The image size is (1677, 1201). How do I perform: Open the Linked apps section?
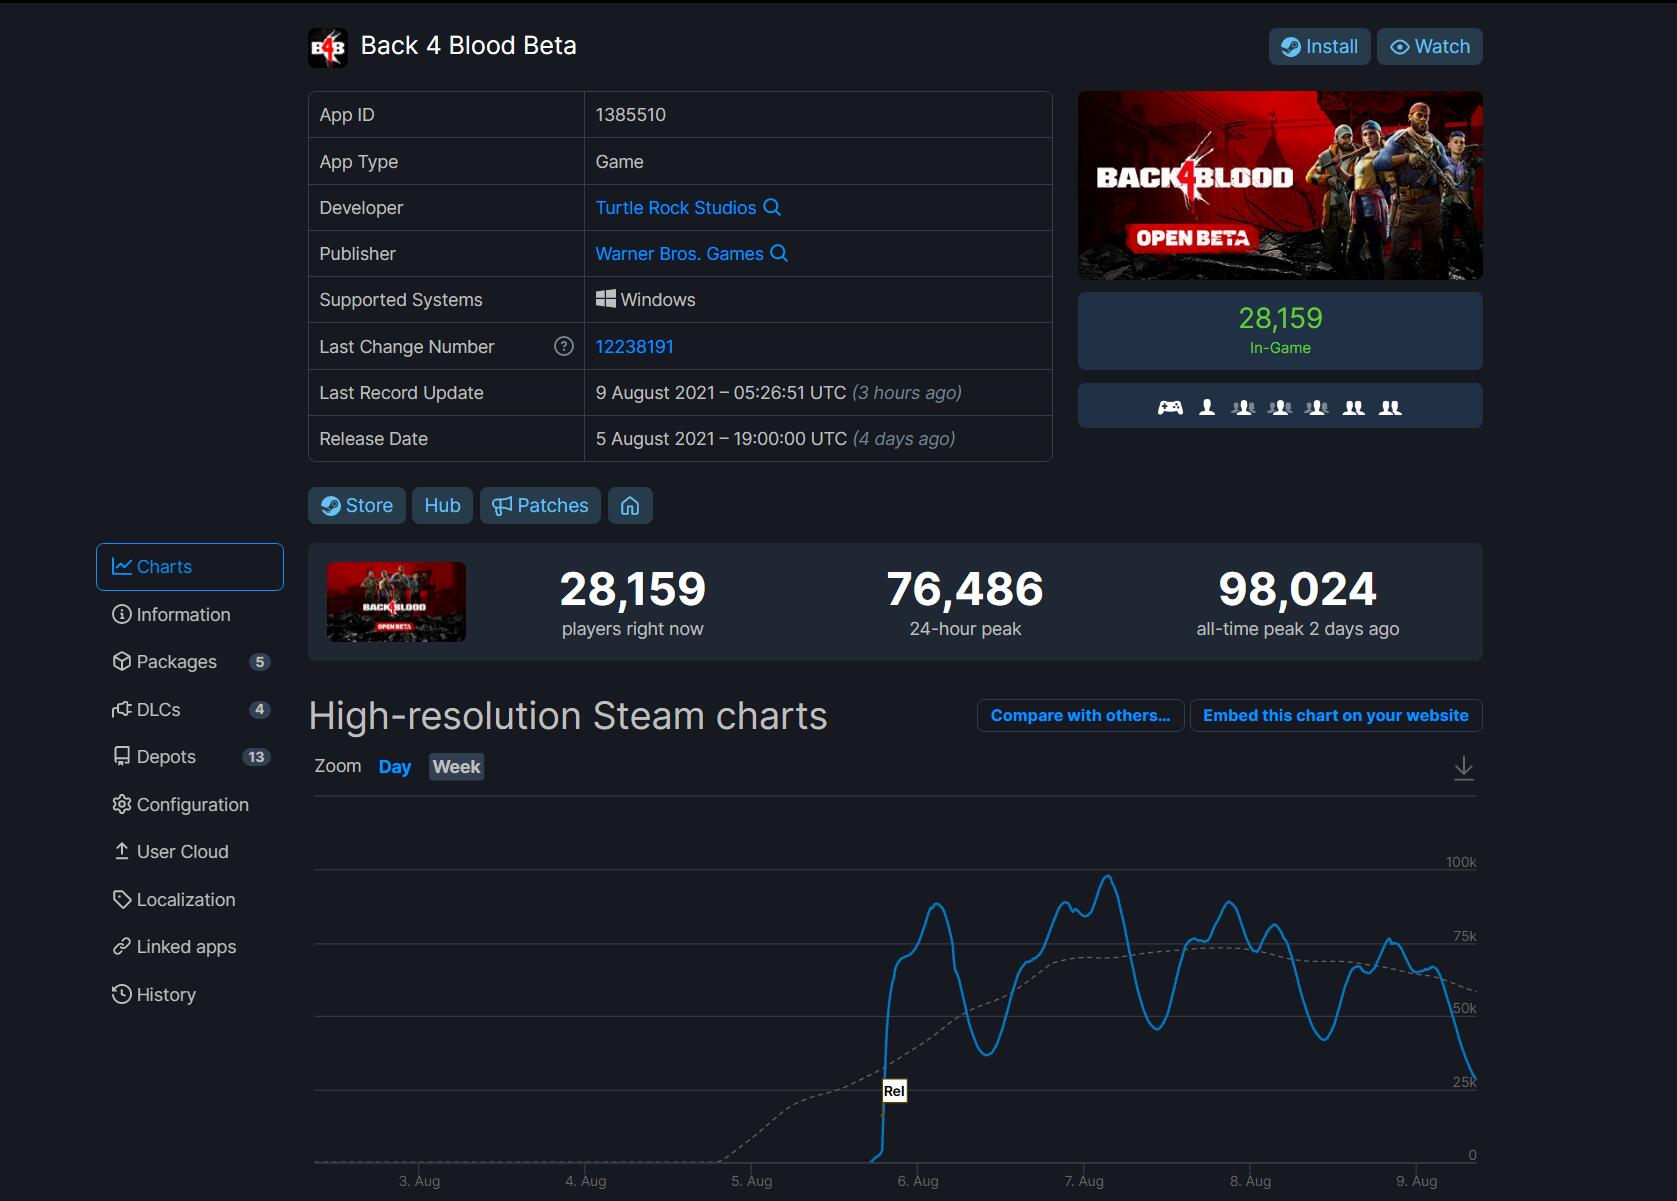(190, 947)
